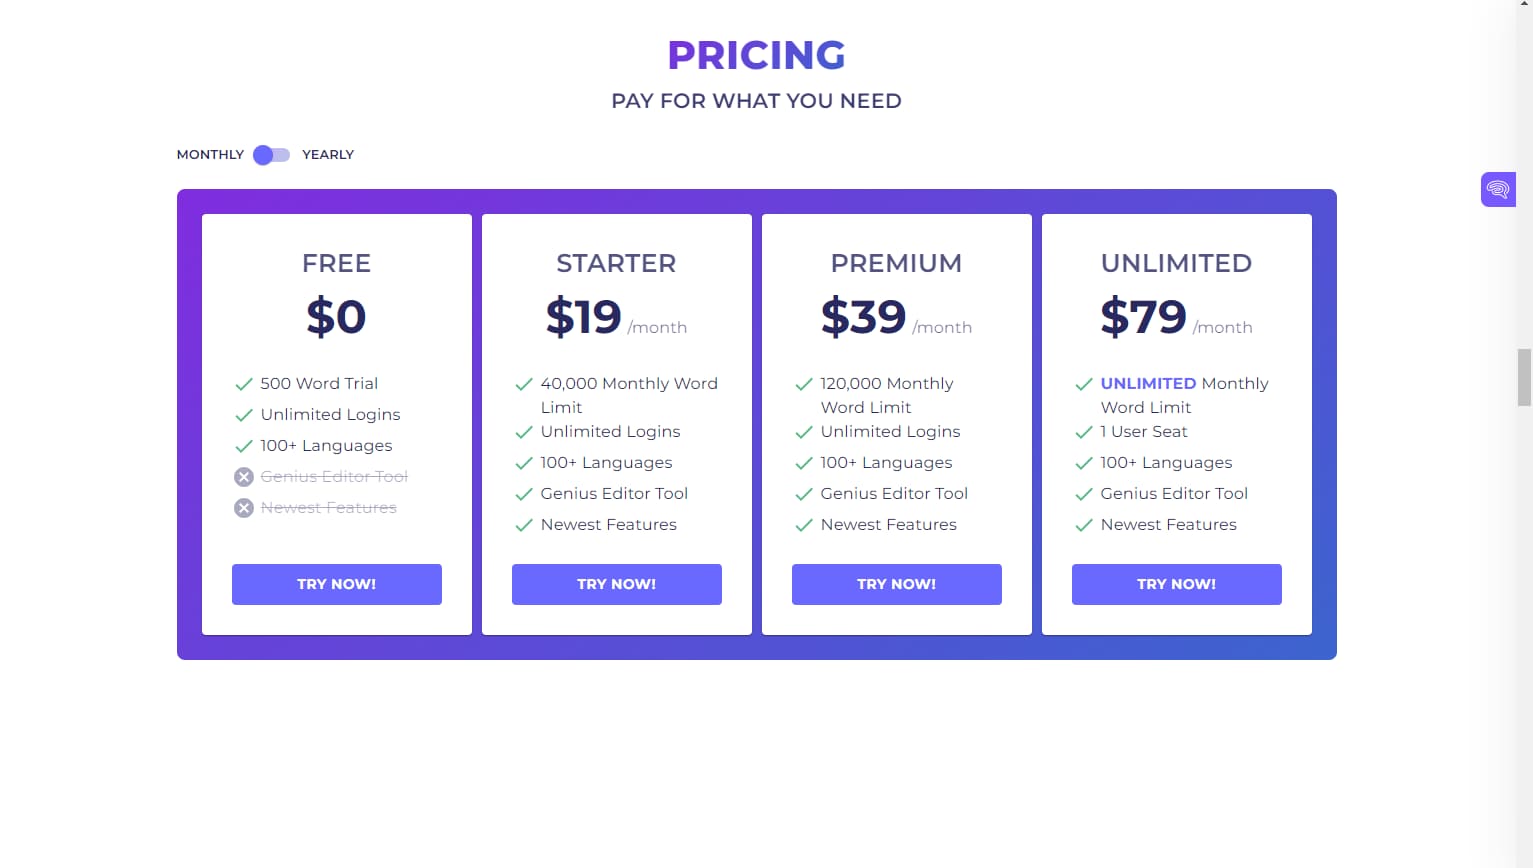Screen dimensions: 1533x868
Task: Select the MONTHLY billing label
Action: tap(210, 155)
